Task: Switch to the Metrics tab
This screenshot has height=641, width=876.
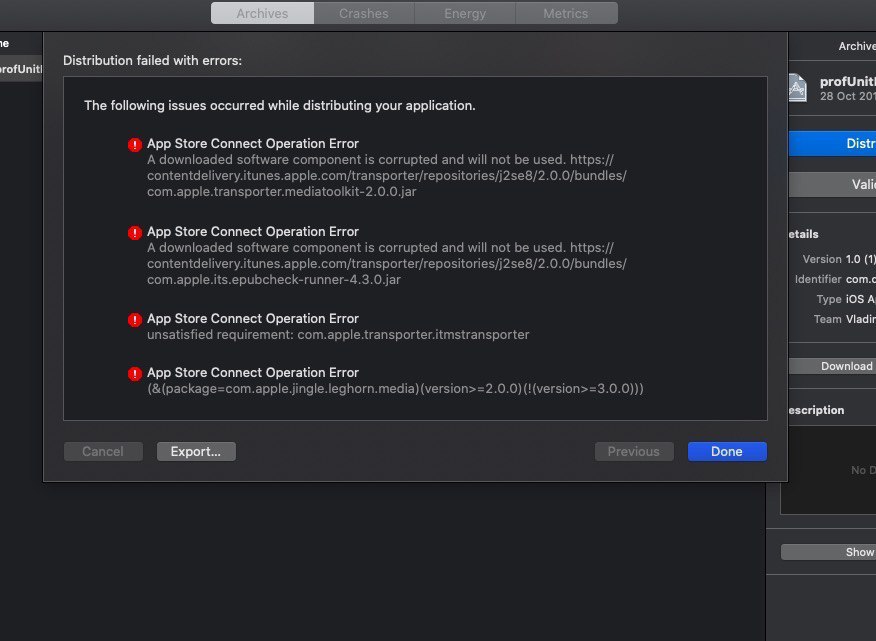Action: click(x=566, y=13)
